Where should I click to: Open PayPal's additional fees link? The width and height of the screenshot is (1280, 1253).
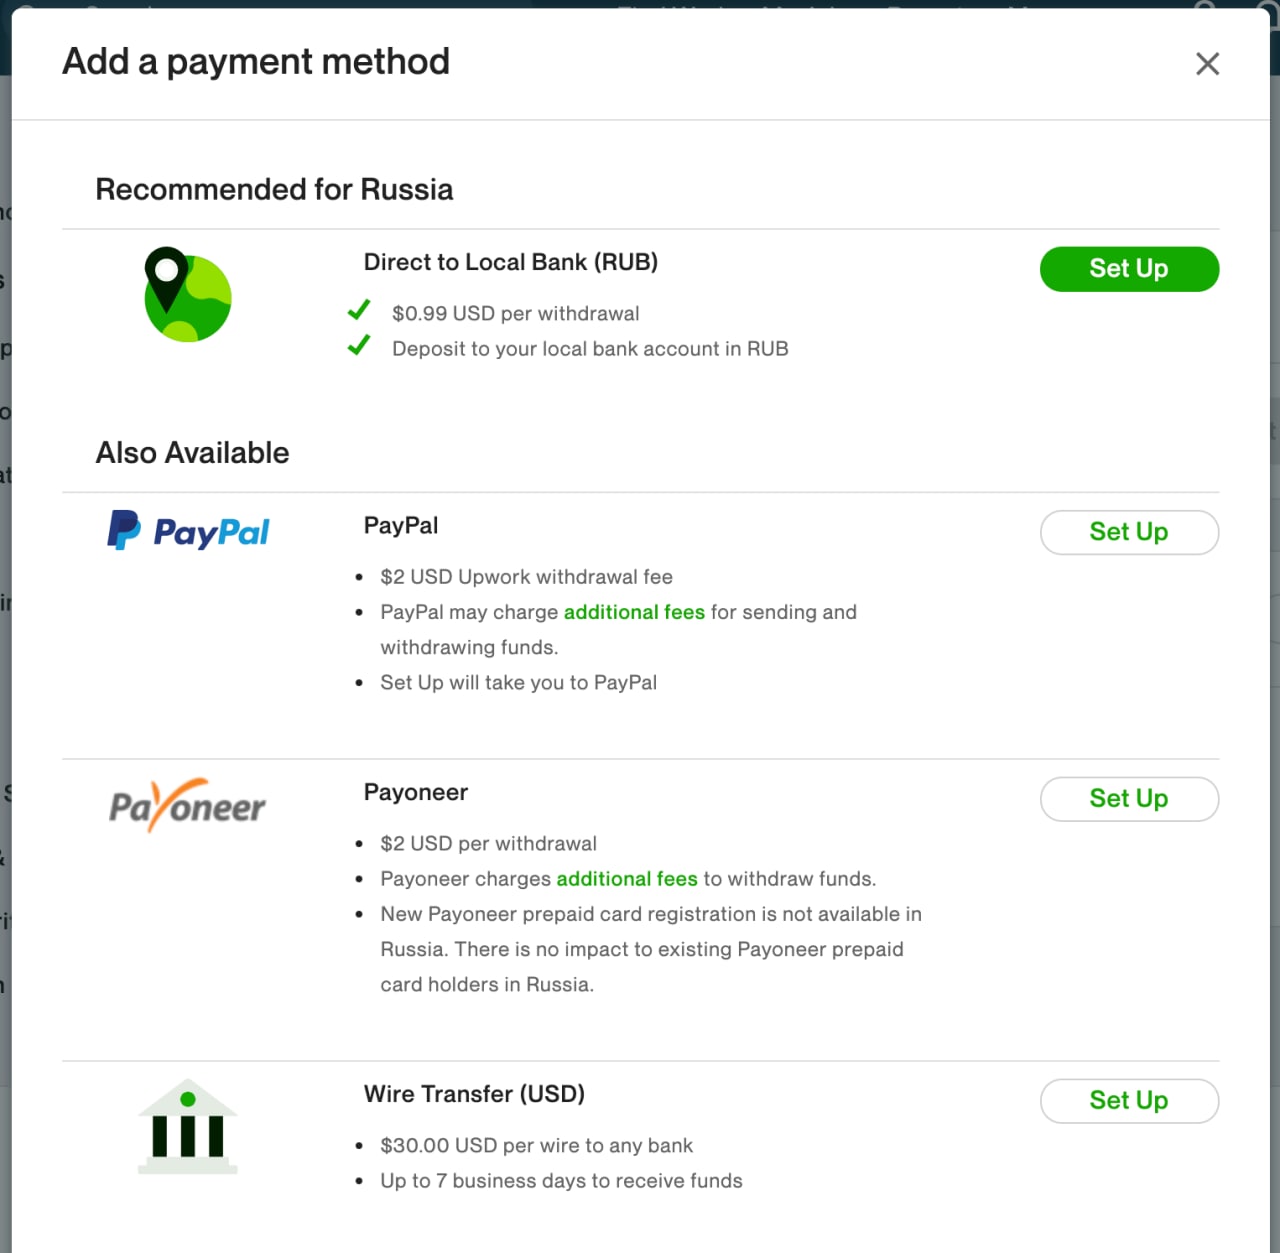[634, 612]
